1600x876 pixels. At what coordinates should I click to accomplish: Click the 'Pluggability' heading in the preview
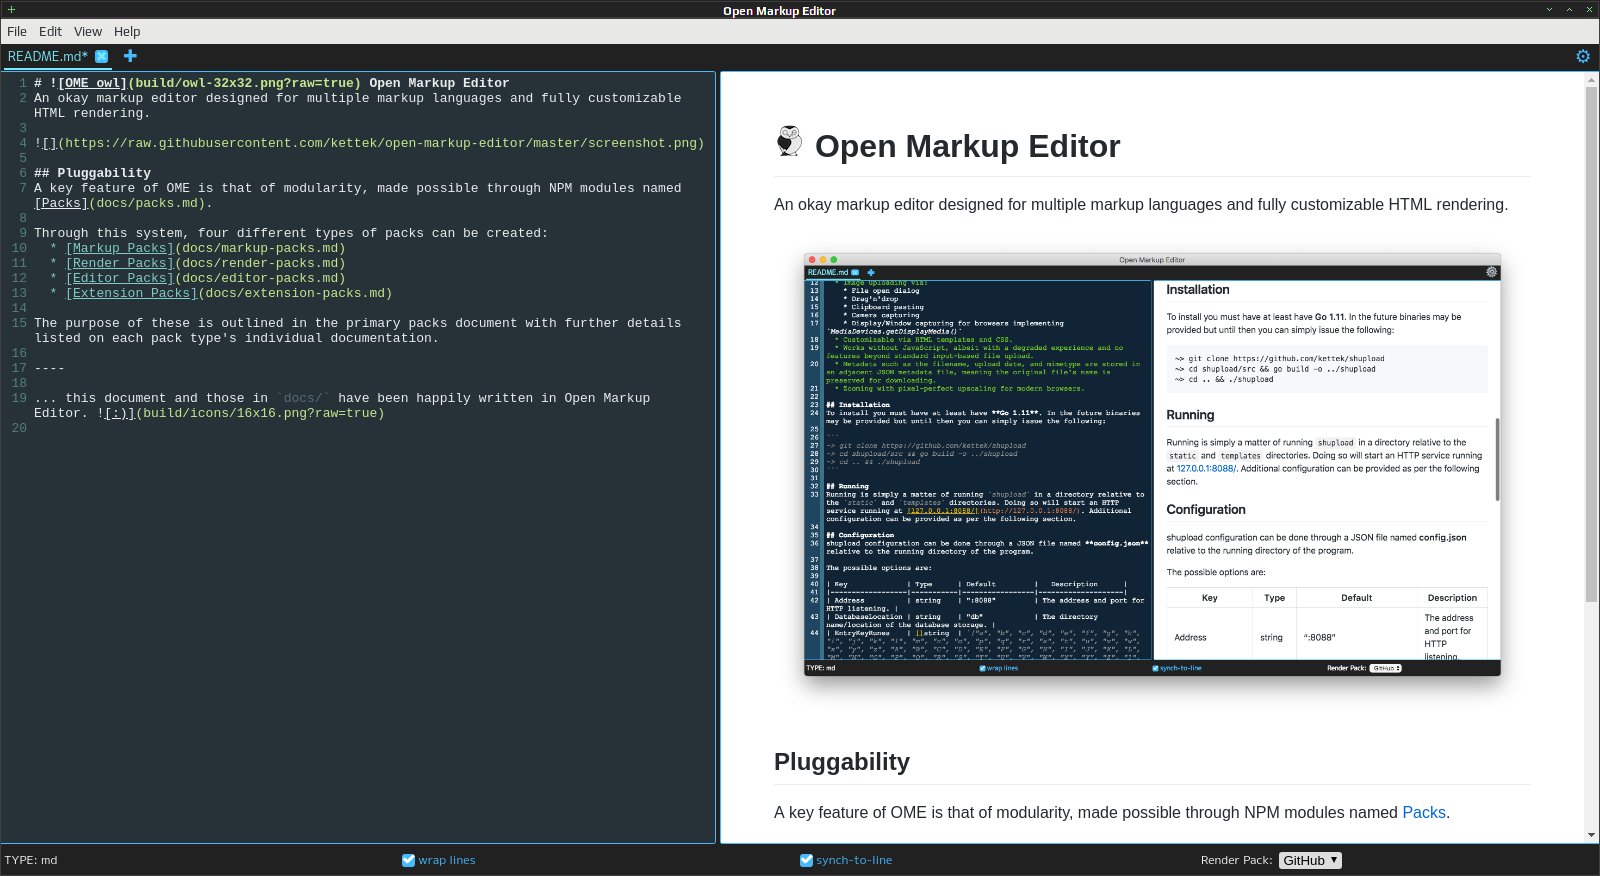coord(842,762)
